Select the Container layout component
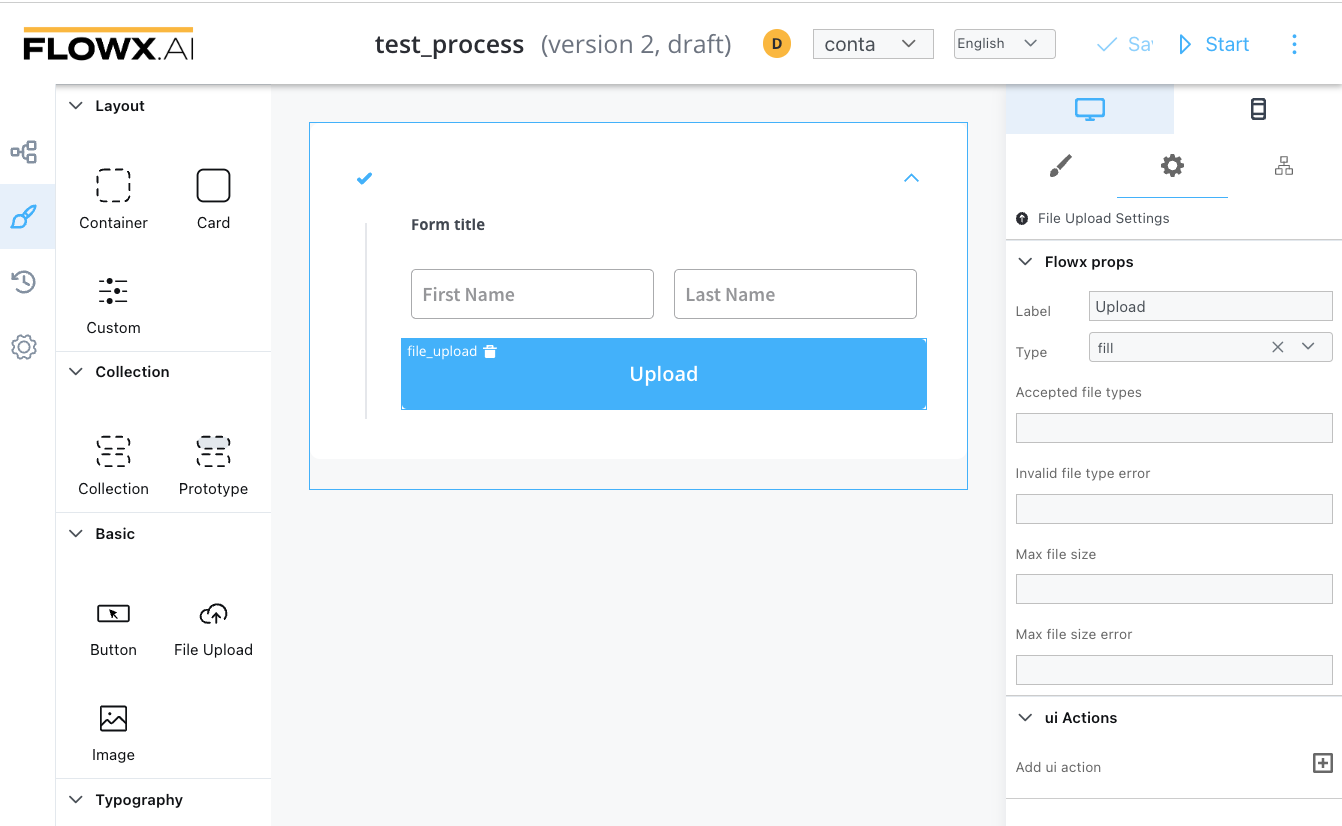The height and width of the screenshot is (826, 1342). (113, 199)
